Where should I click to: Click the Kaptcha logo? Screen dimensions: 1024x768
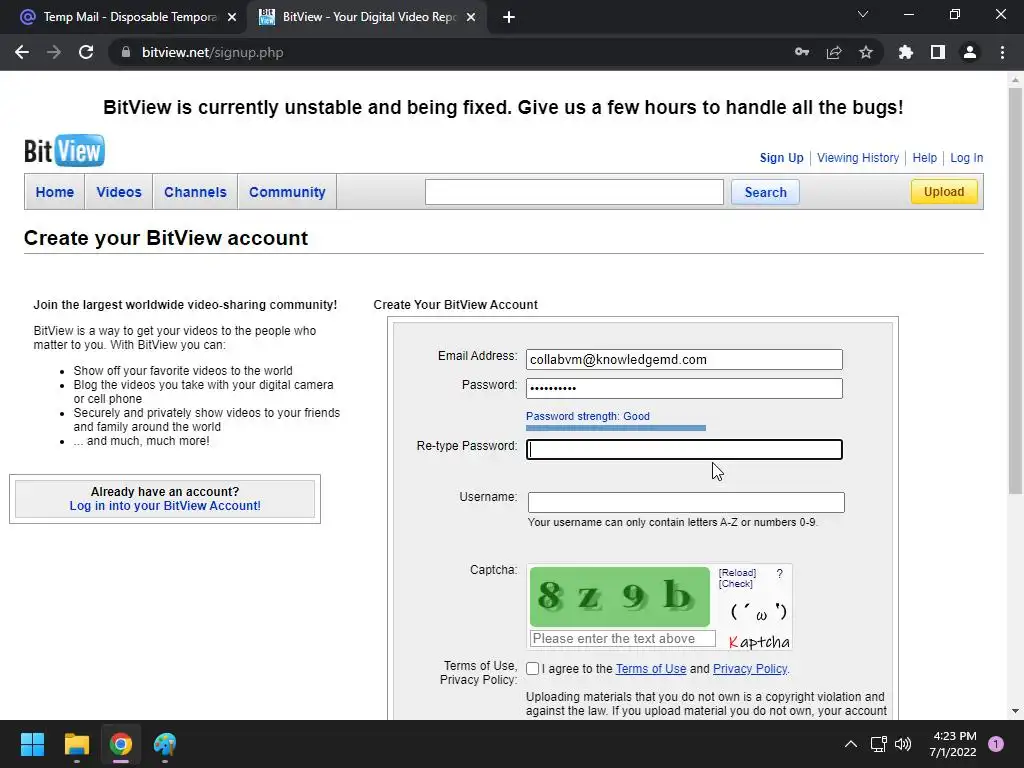(x=759, y=642)
